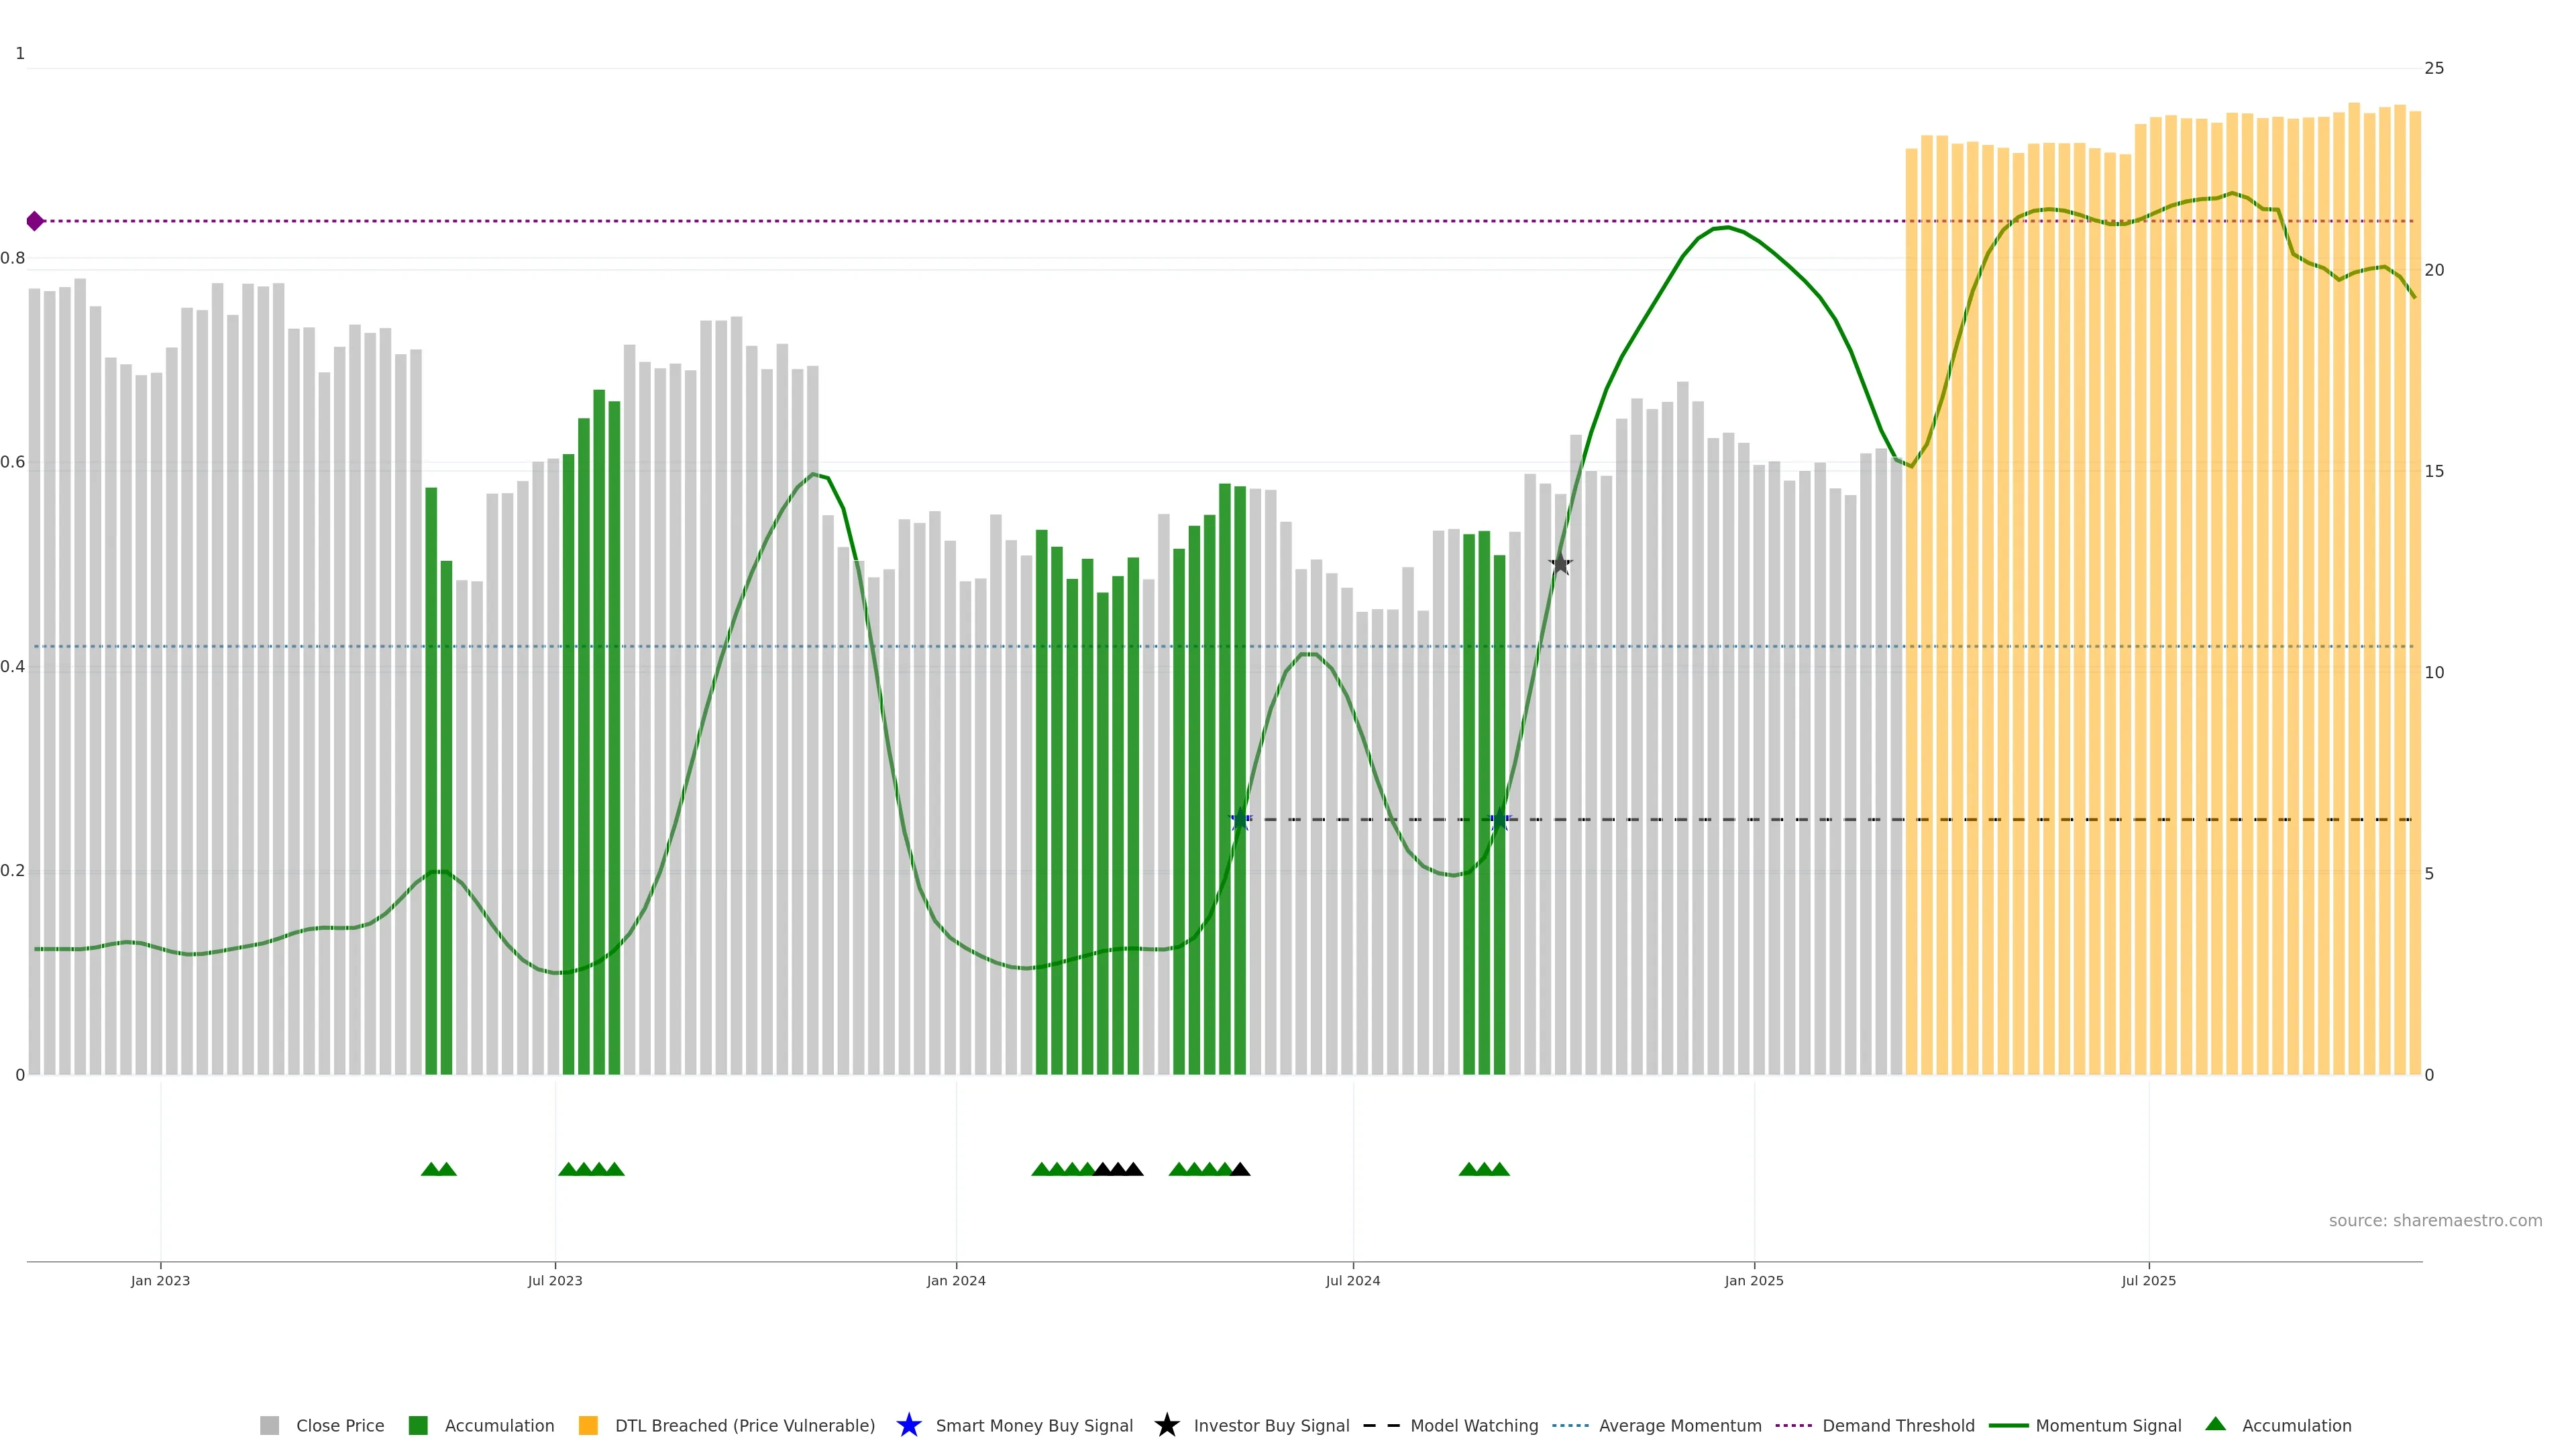
Task: Click the green Accumulation triangle legend icon
Action: click(2215, 1424)
